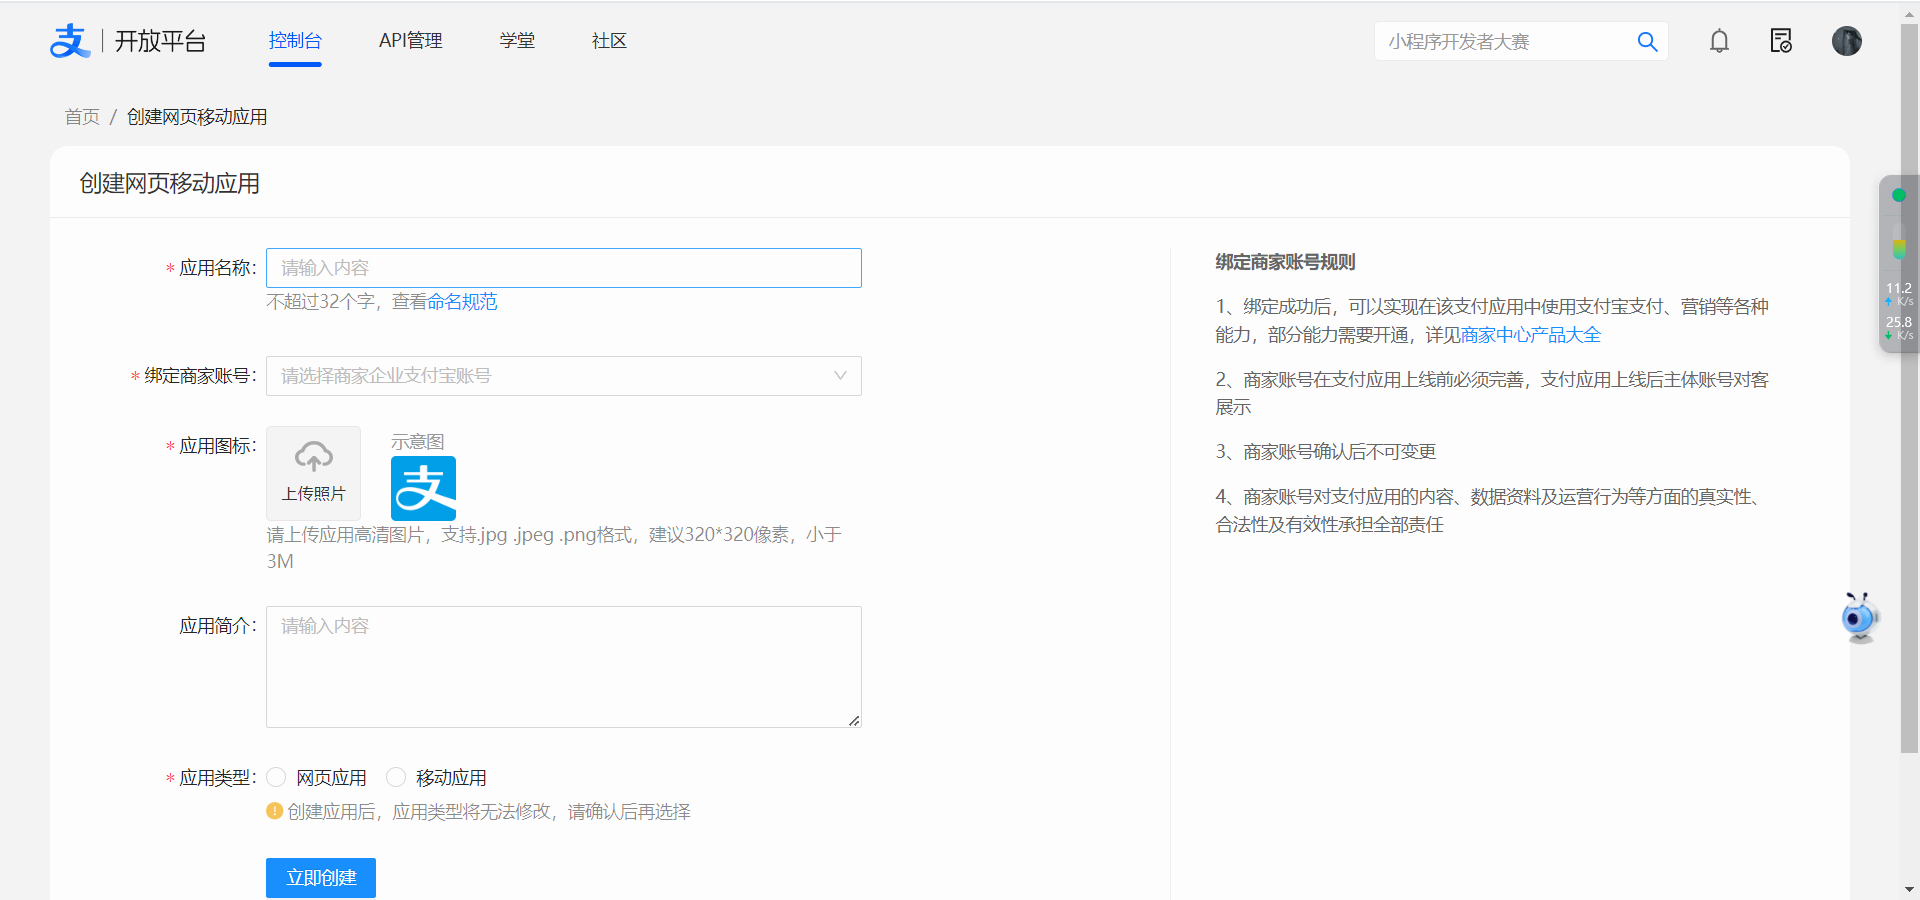Click the blue Alipay sample icon image
Image resolution: width=1920 pixels, height=900 pixels.
click(423, 488)
